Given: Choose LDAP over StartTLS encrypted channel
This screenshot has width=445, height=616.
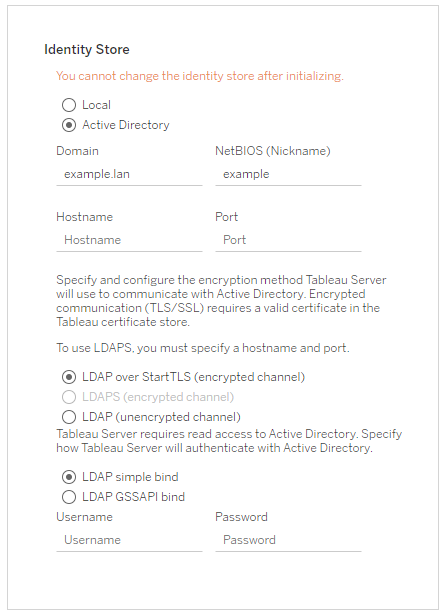Looking at the screenshot, I should click(69, 377).
